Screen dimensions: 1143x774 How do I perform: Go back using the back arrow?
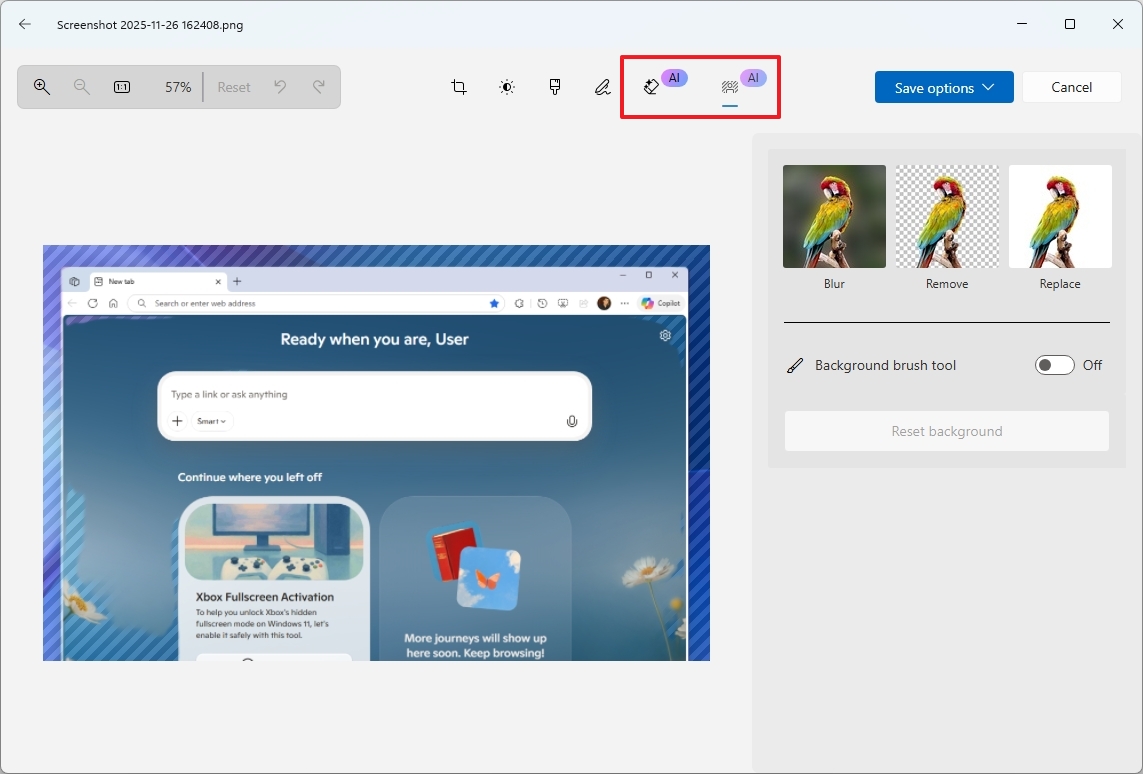tap(25, 24)
